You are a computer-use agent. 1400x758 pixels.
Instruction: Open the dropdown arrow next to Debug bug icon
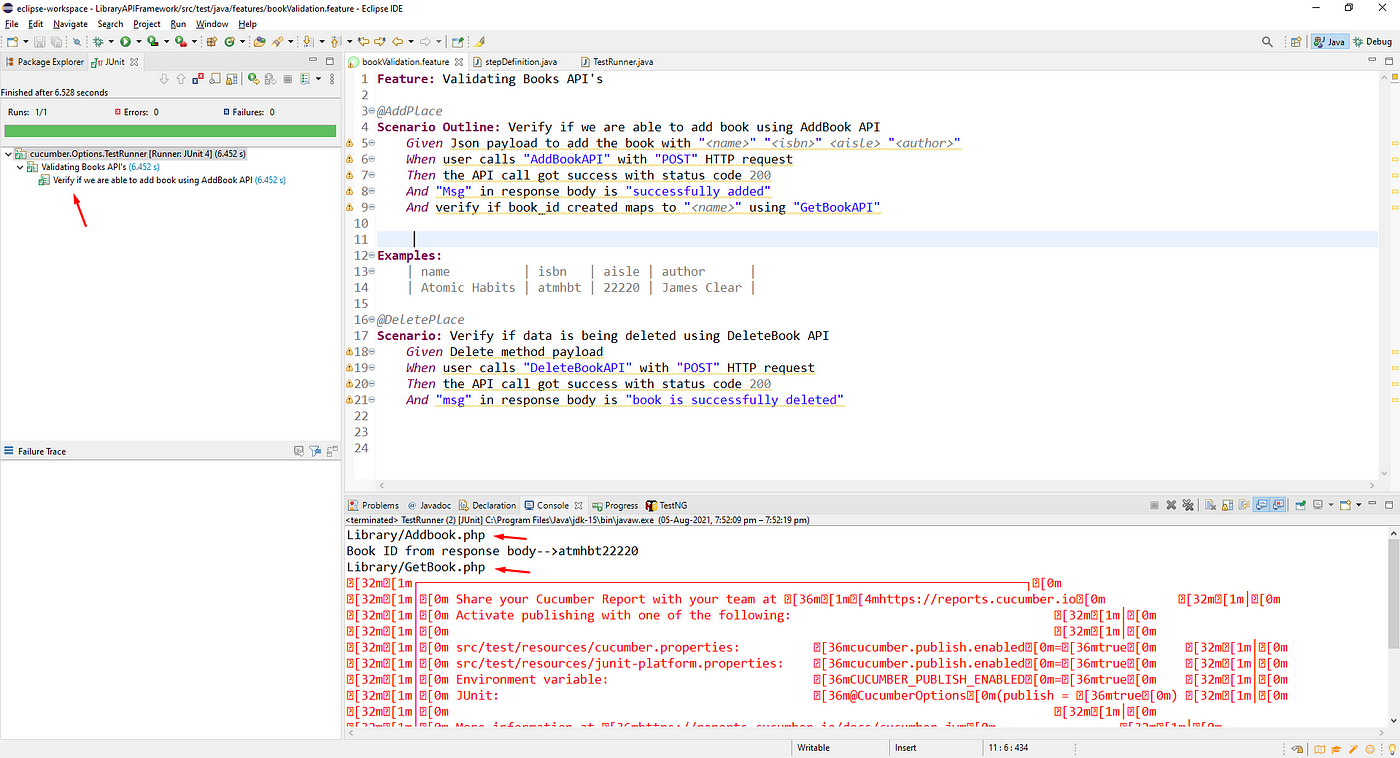coord(111,42)
